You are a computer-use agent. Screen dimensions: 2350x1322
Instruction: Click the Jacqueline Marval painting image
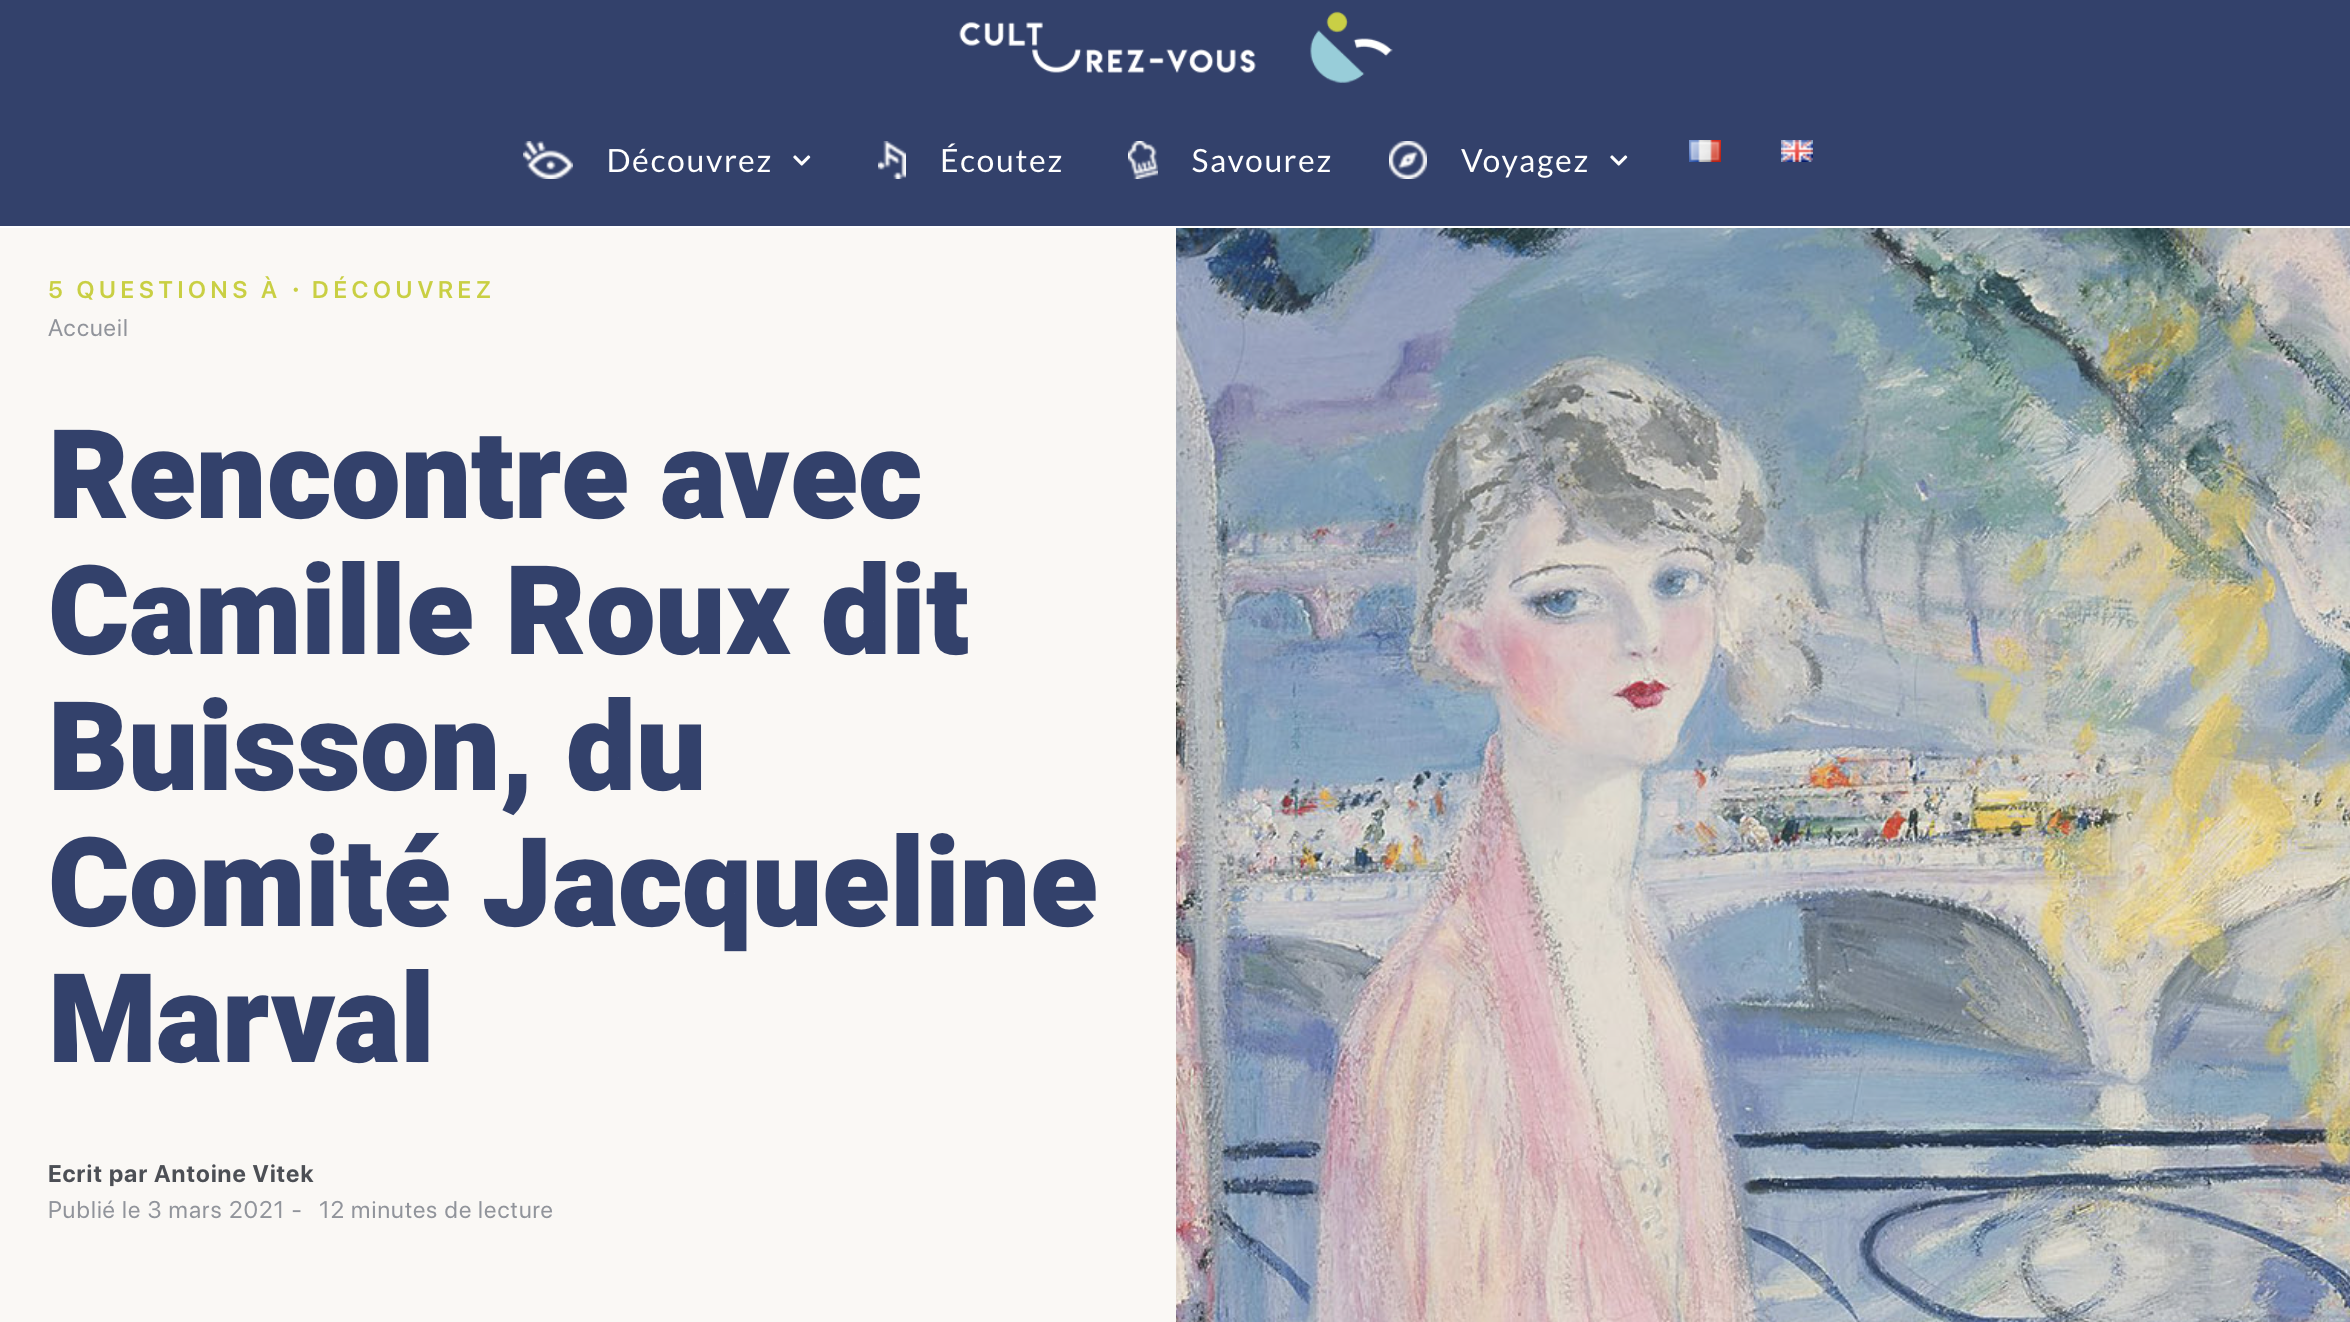pos(1762,775)
